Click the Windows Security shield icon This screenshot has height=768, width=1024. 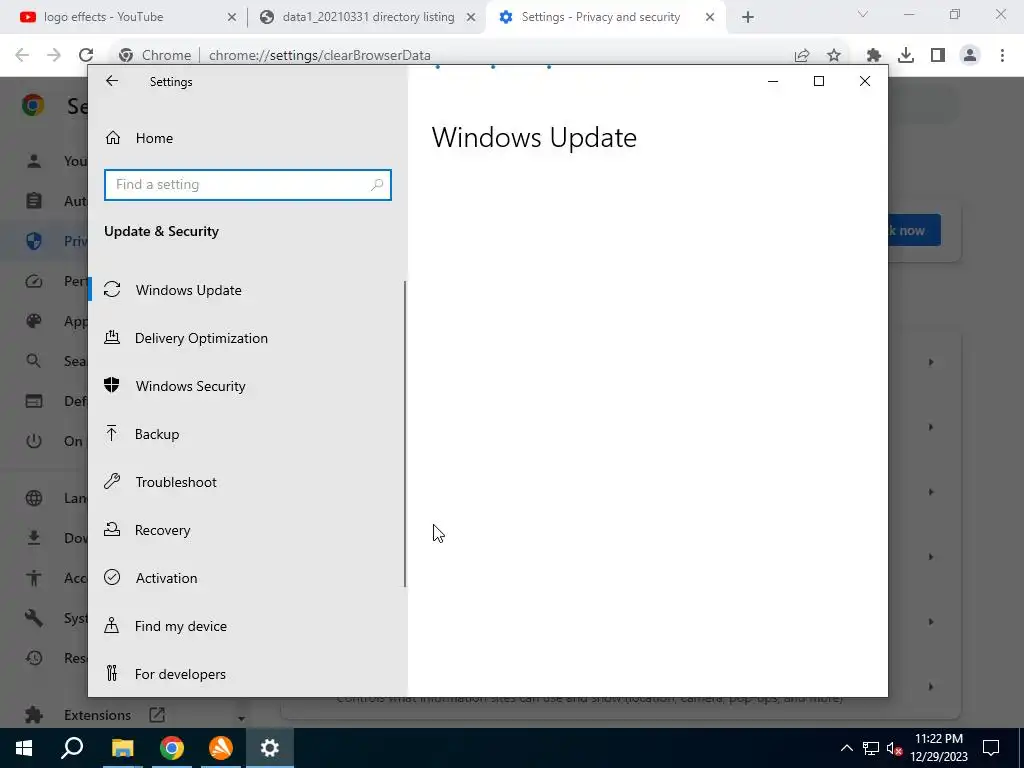tap(112, 385)
